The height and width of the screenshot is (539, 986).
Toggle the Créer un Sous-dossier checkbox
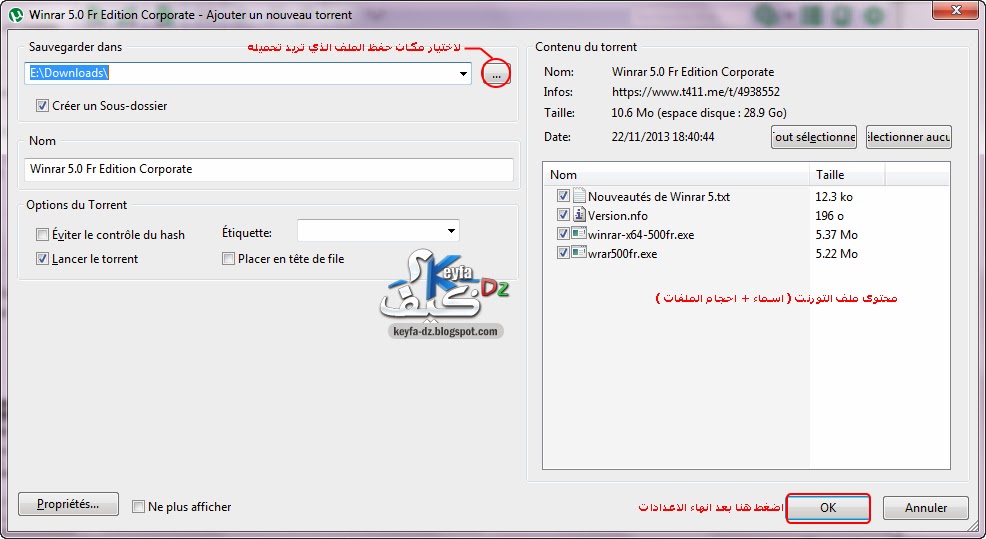[42, 106]
